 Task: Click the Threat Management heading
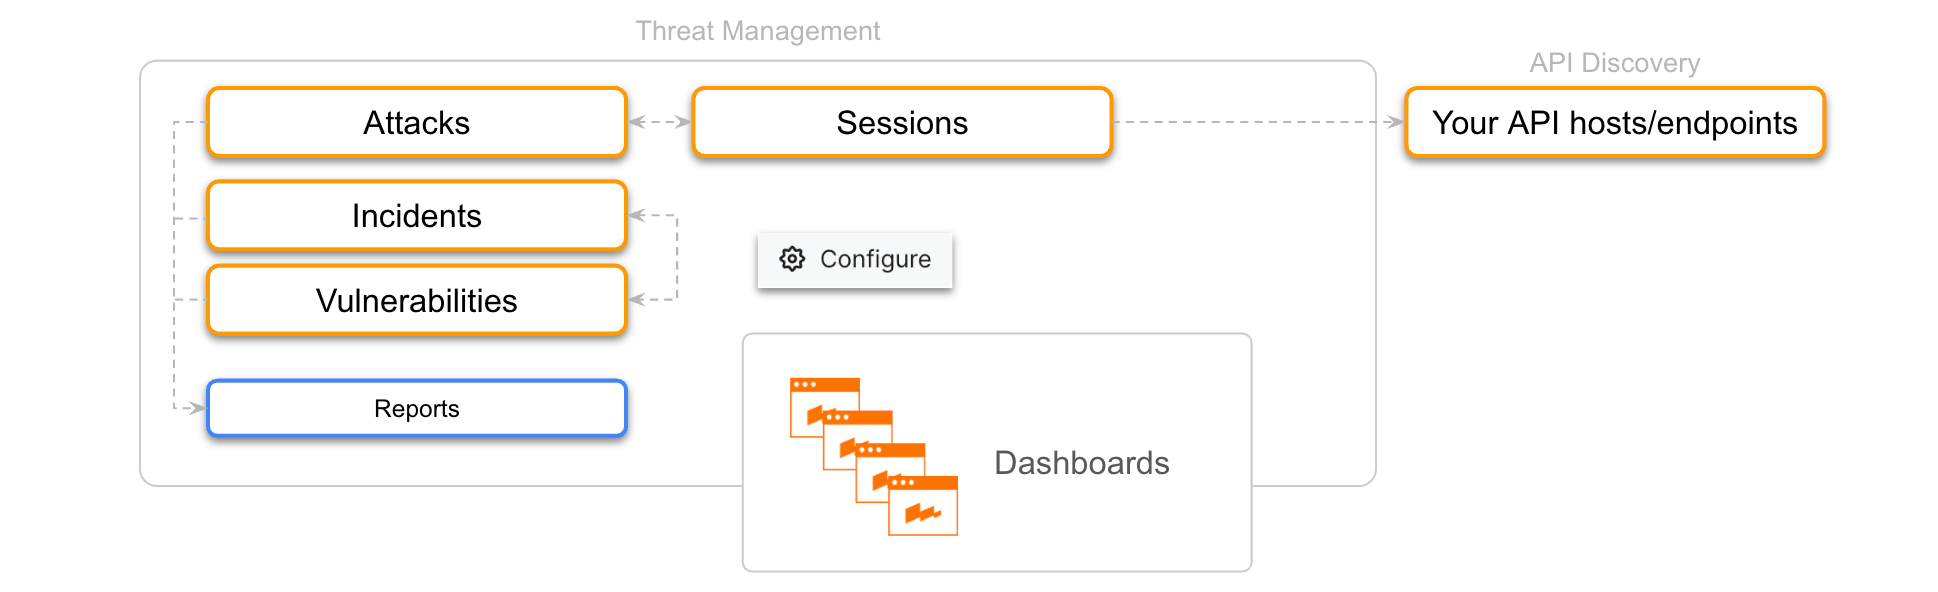pos(758,31)
